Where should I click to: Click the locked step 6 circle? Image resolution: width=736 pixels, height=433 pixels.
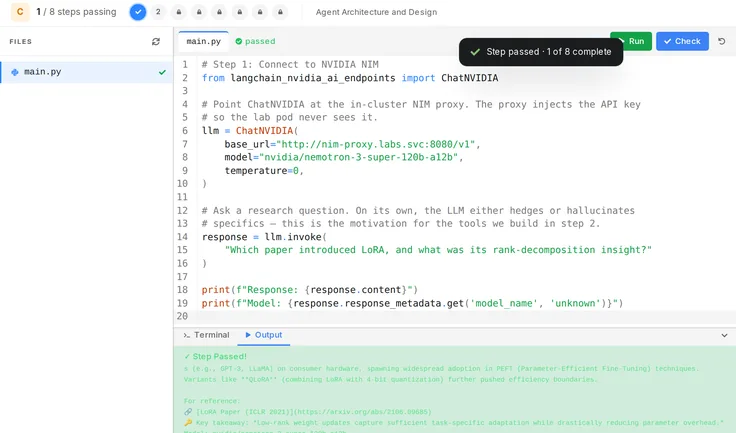click(240, 12)
